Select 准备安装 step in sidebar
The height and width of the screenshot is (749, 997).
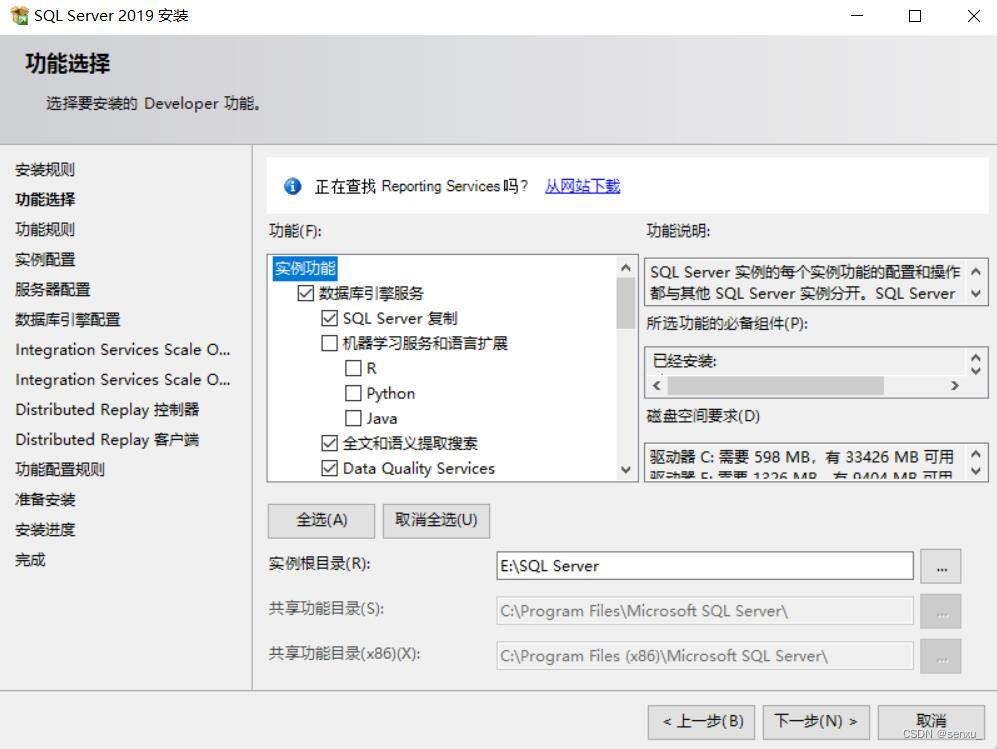click(x=45, y=500)
